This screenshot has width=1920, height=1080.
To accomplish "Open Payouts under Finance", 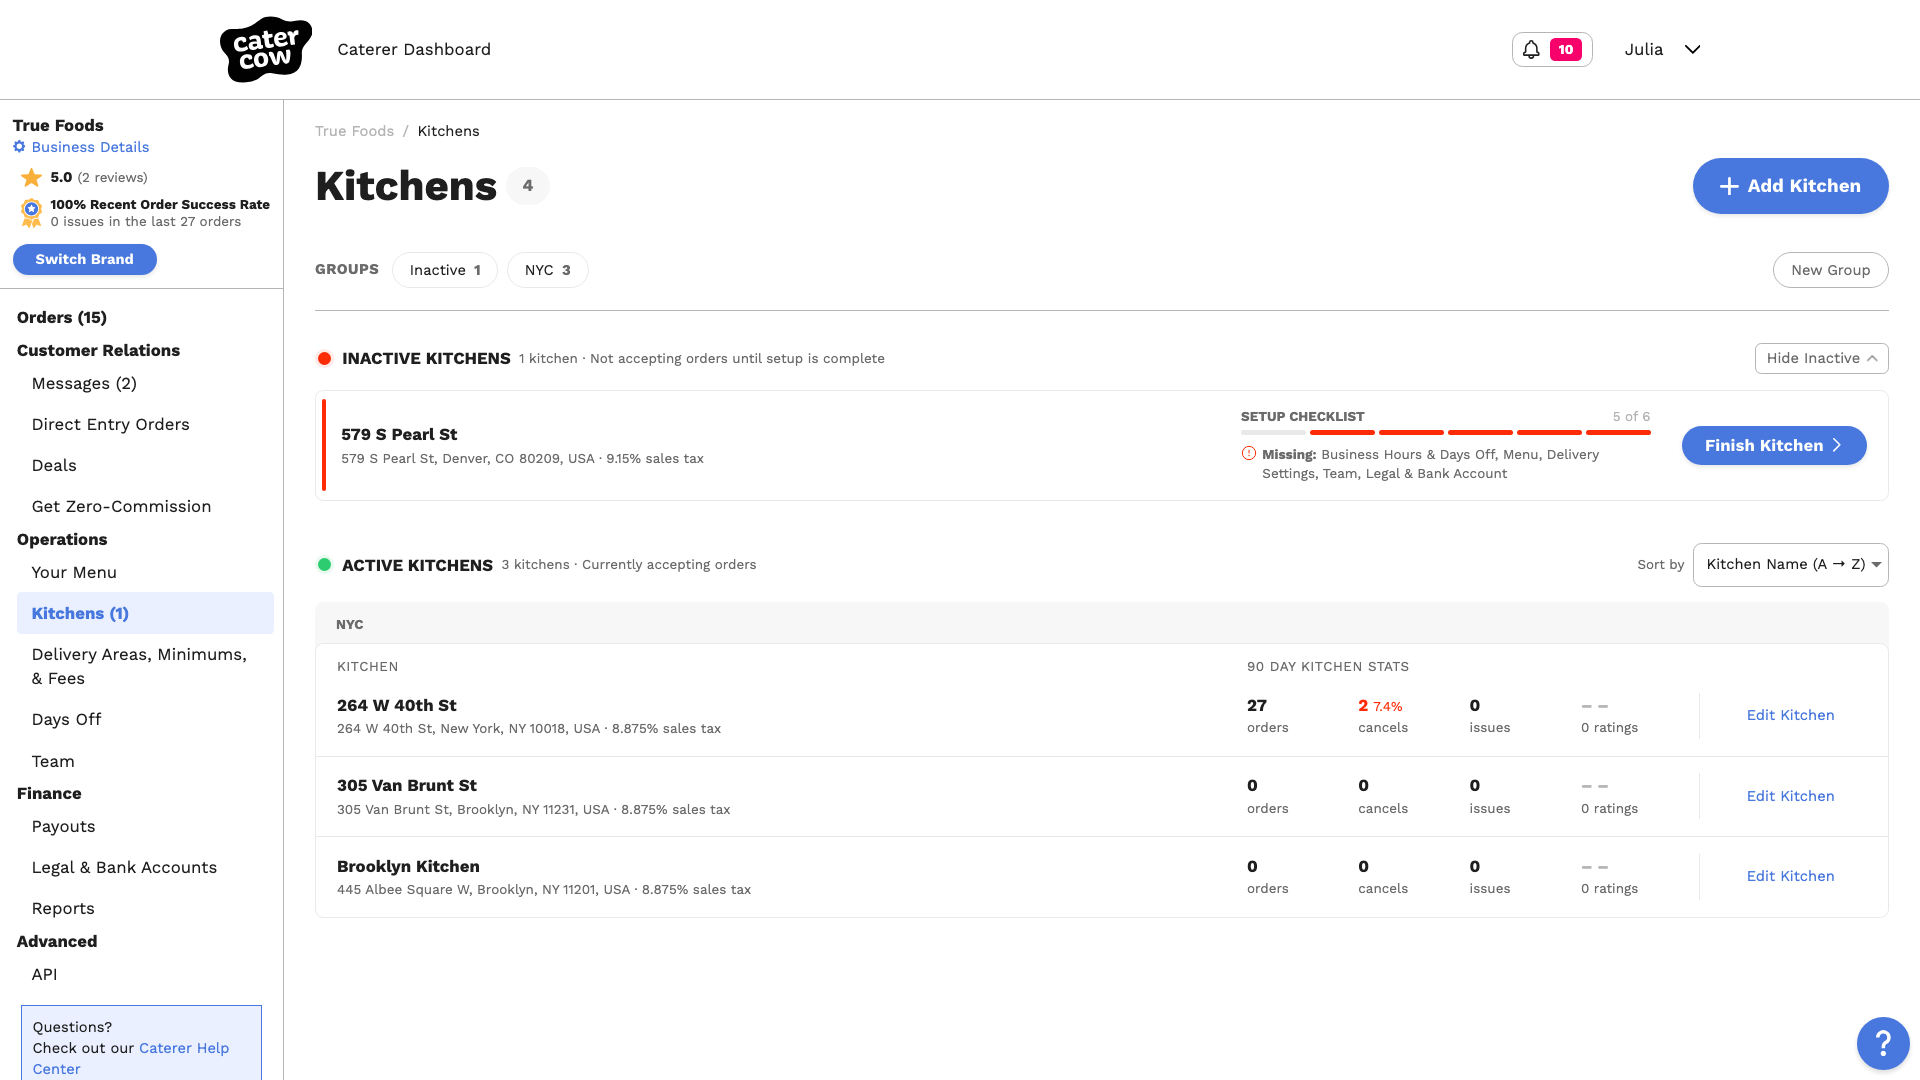I will coord(63,827).
